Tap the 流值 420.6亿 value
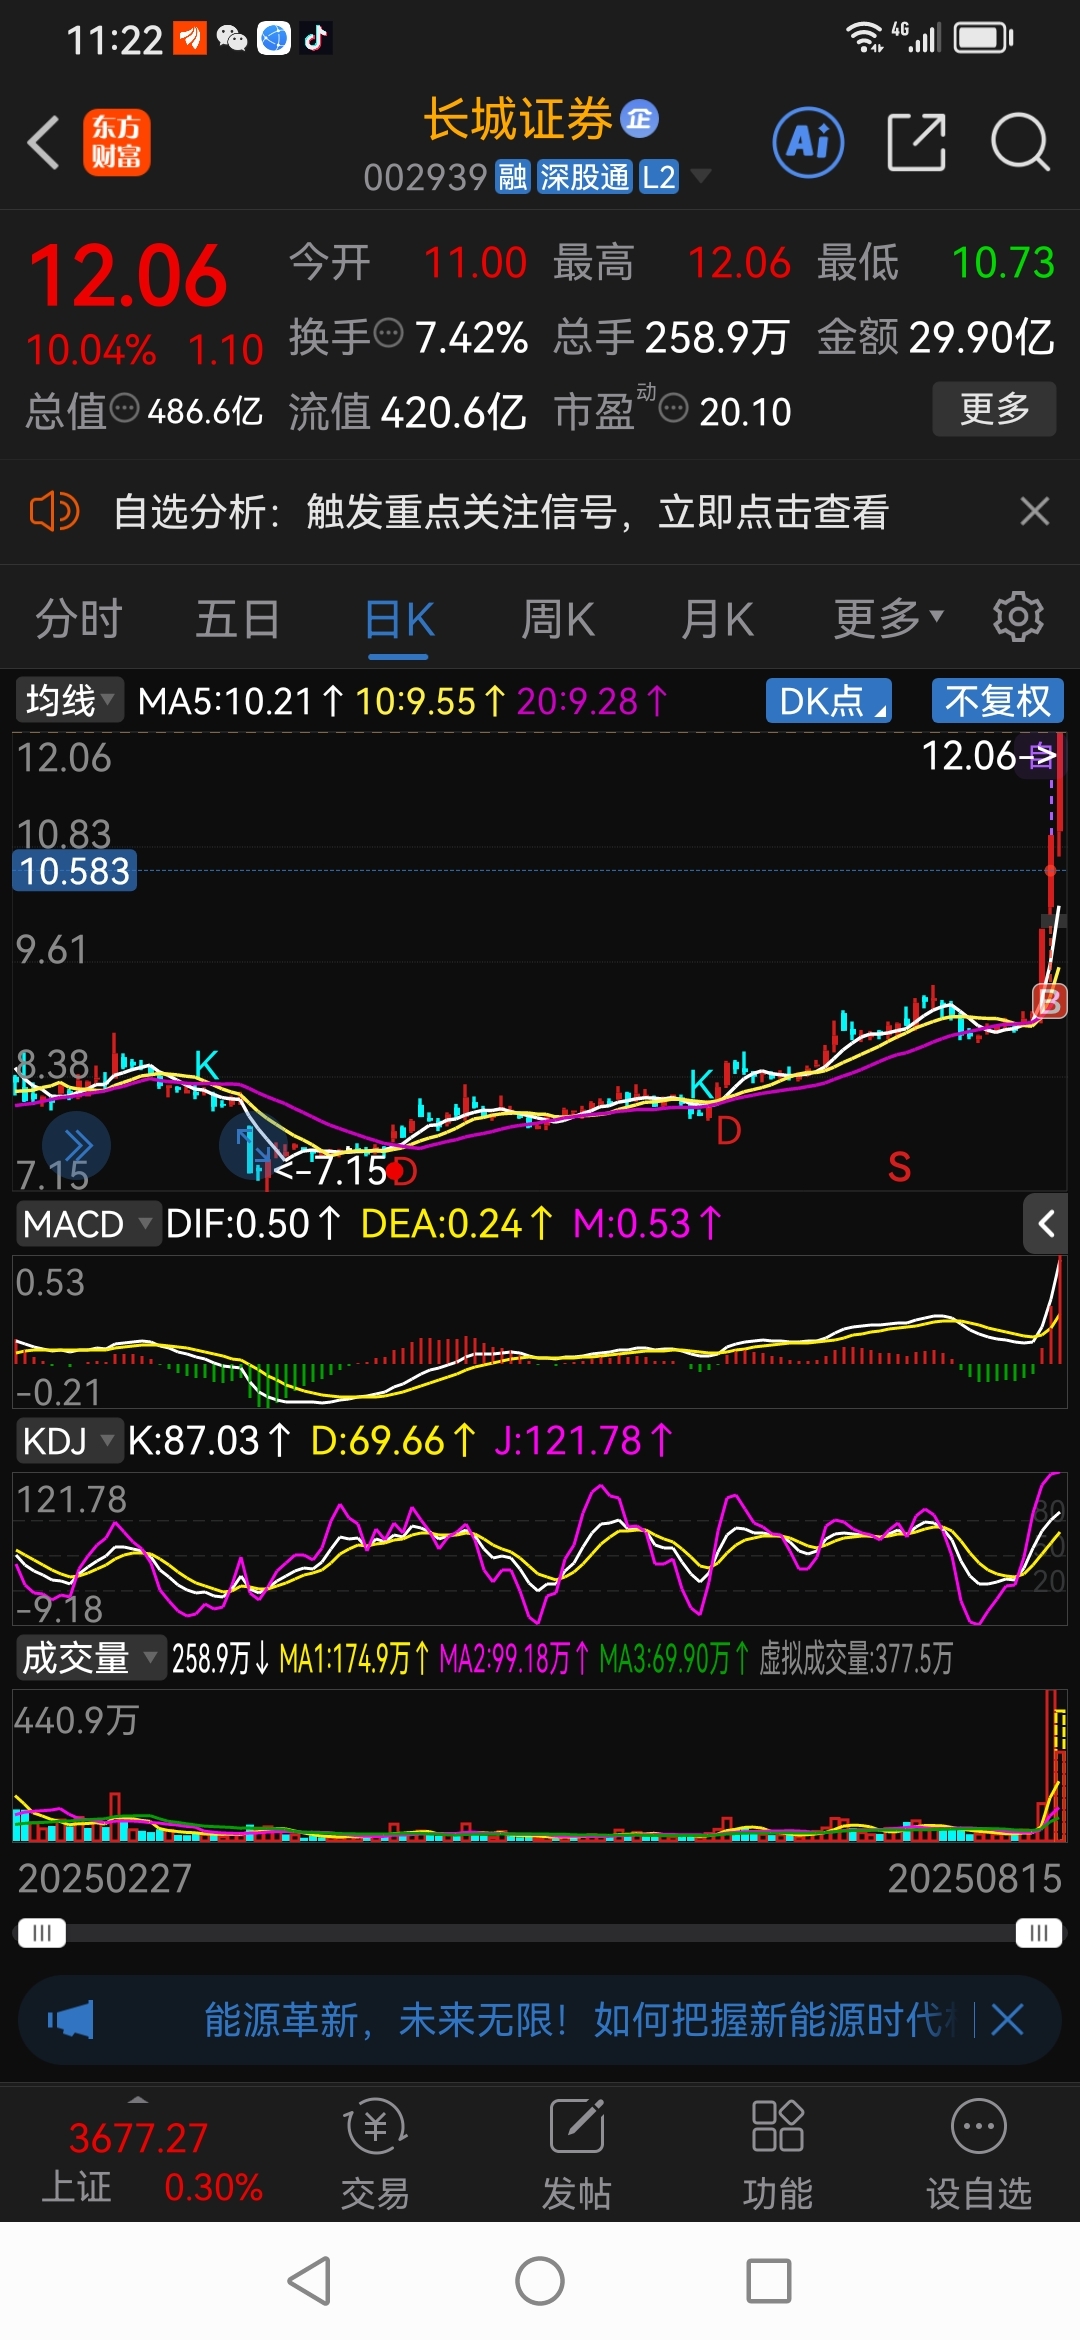 tap(454, 411)
